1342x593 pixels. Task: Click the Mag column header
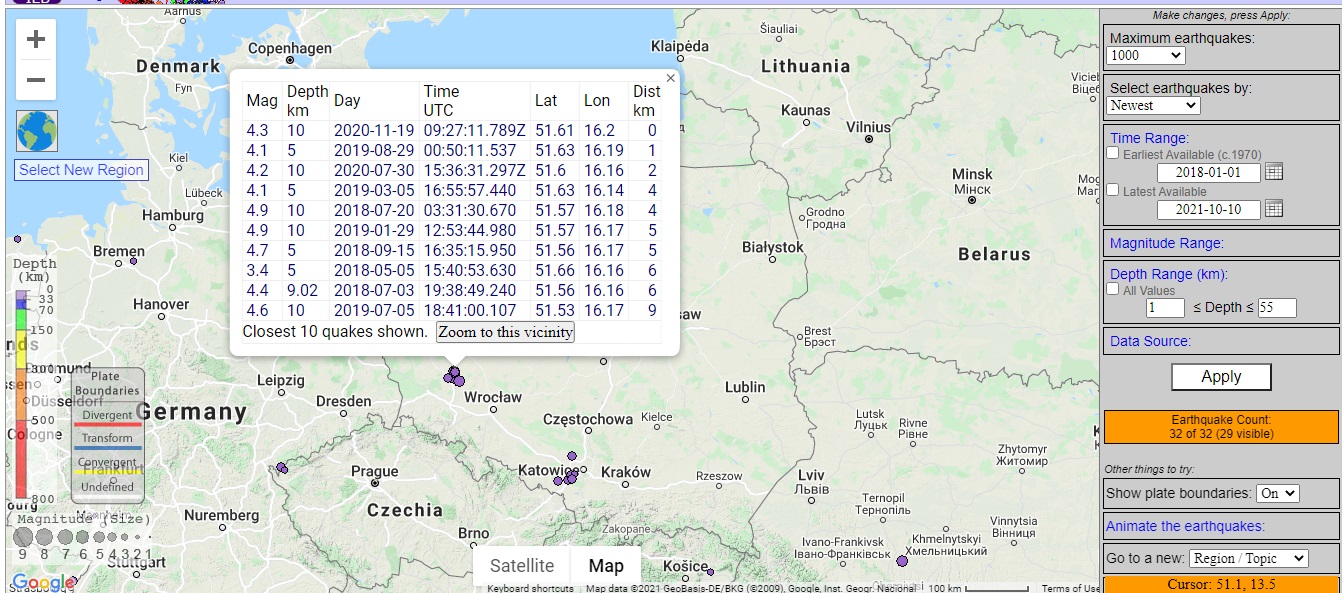(262, 100)
